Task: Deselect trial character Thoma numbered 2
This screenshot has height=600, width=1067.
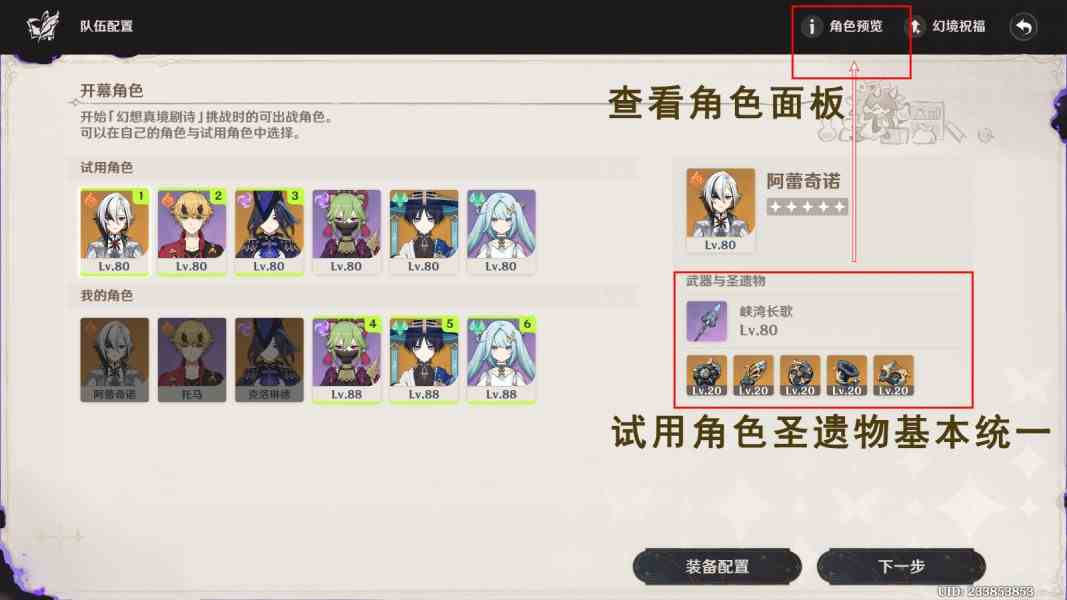Action: pos(192,232)
